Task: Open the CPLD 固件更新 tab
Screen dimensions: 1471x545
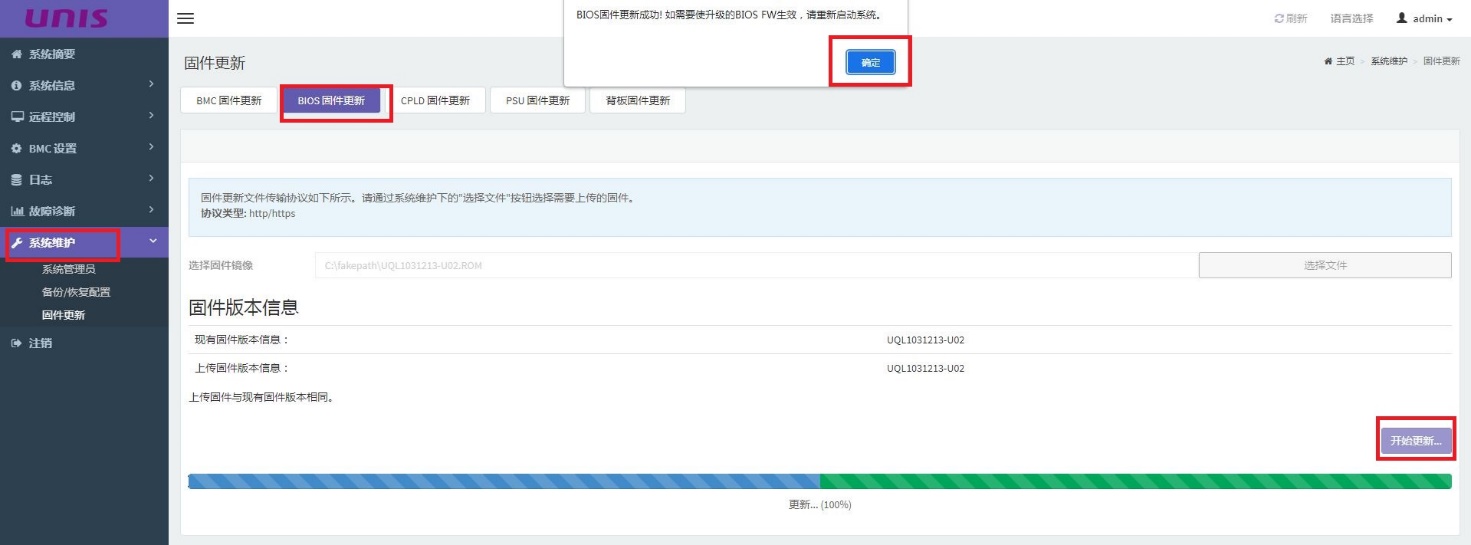Action: coord(435,101)
